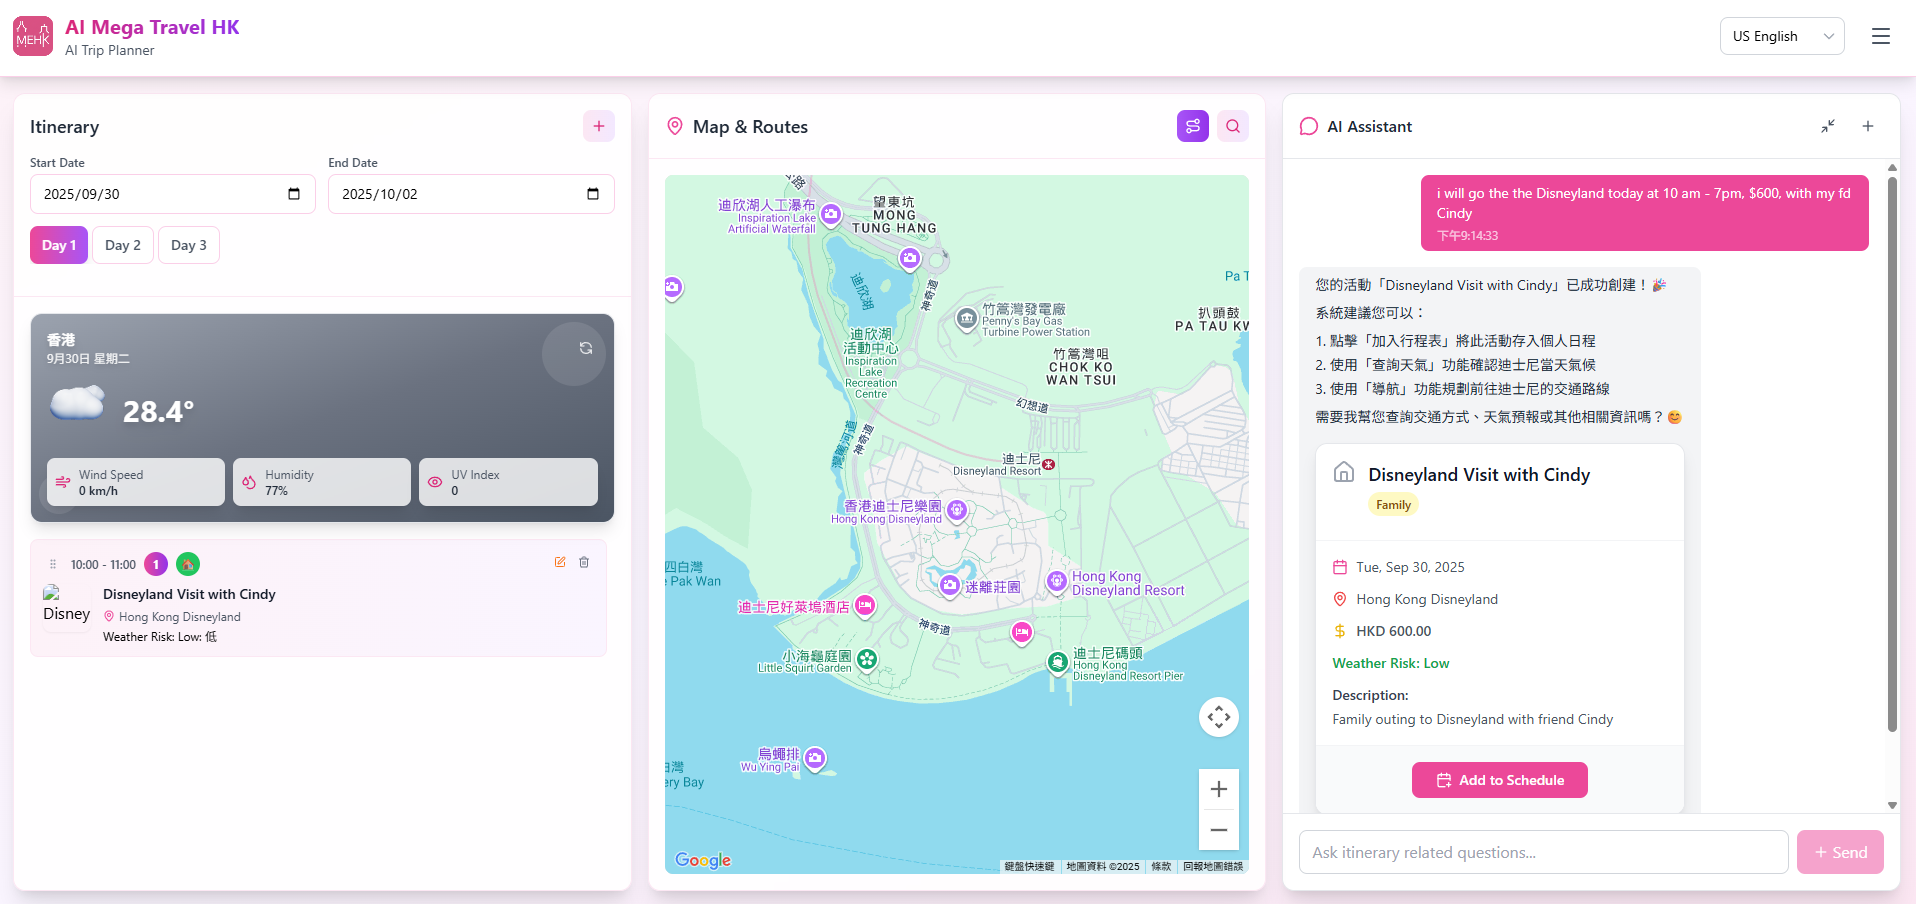Click the Google logo on map

pyautogui.click(x=703, y=860)
